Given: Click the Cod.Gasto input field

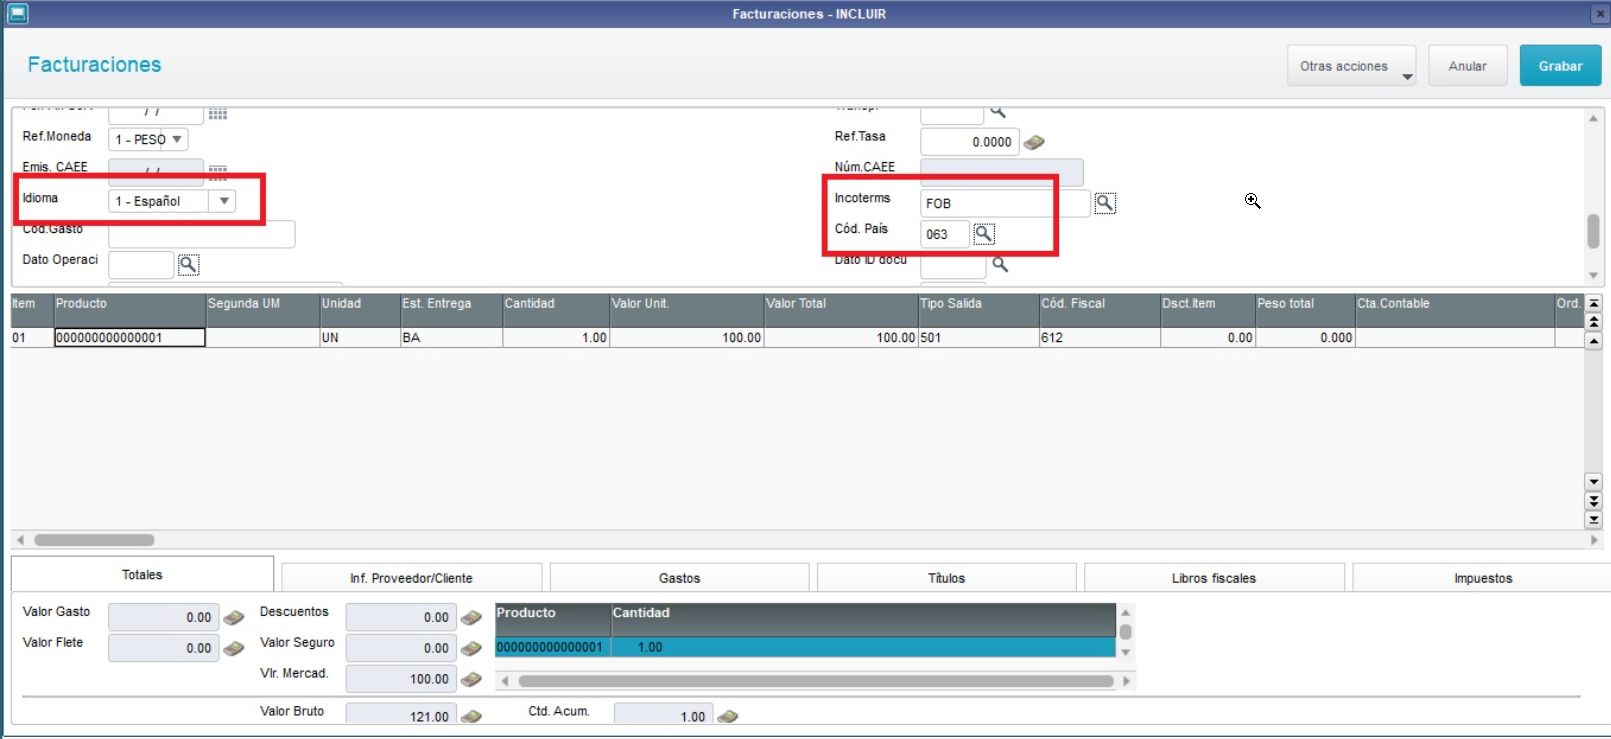Looking at the screenshot, I should click(201, 234).
